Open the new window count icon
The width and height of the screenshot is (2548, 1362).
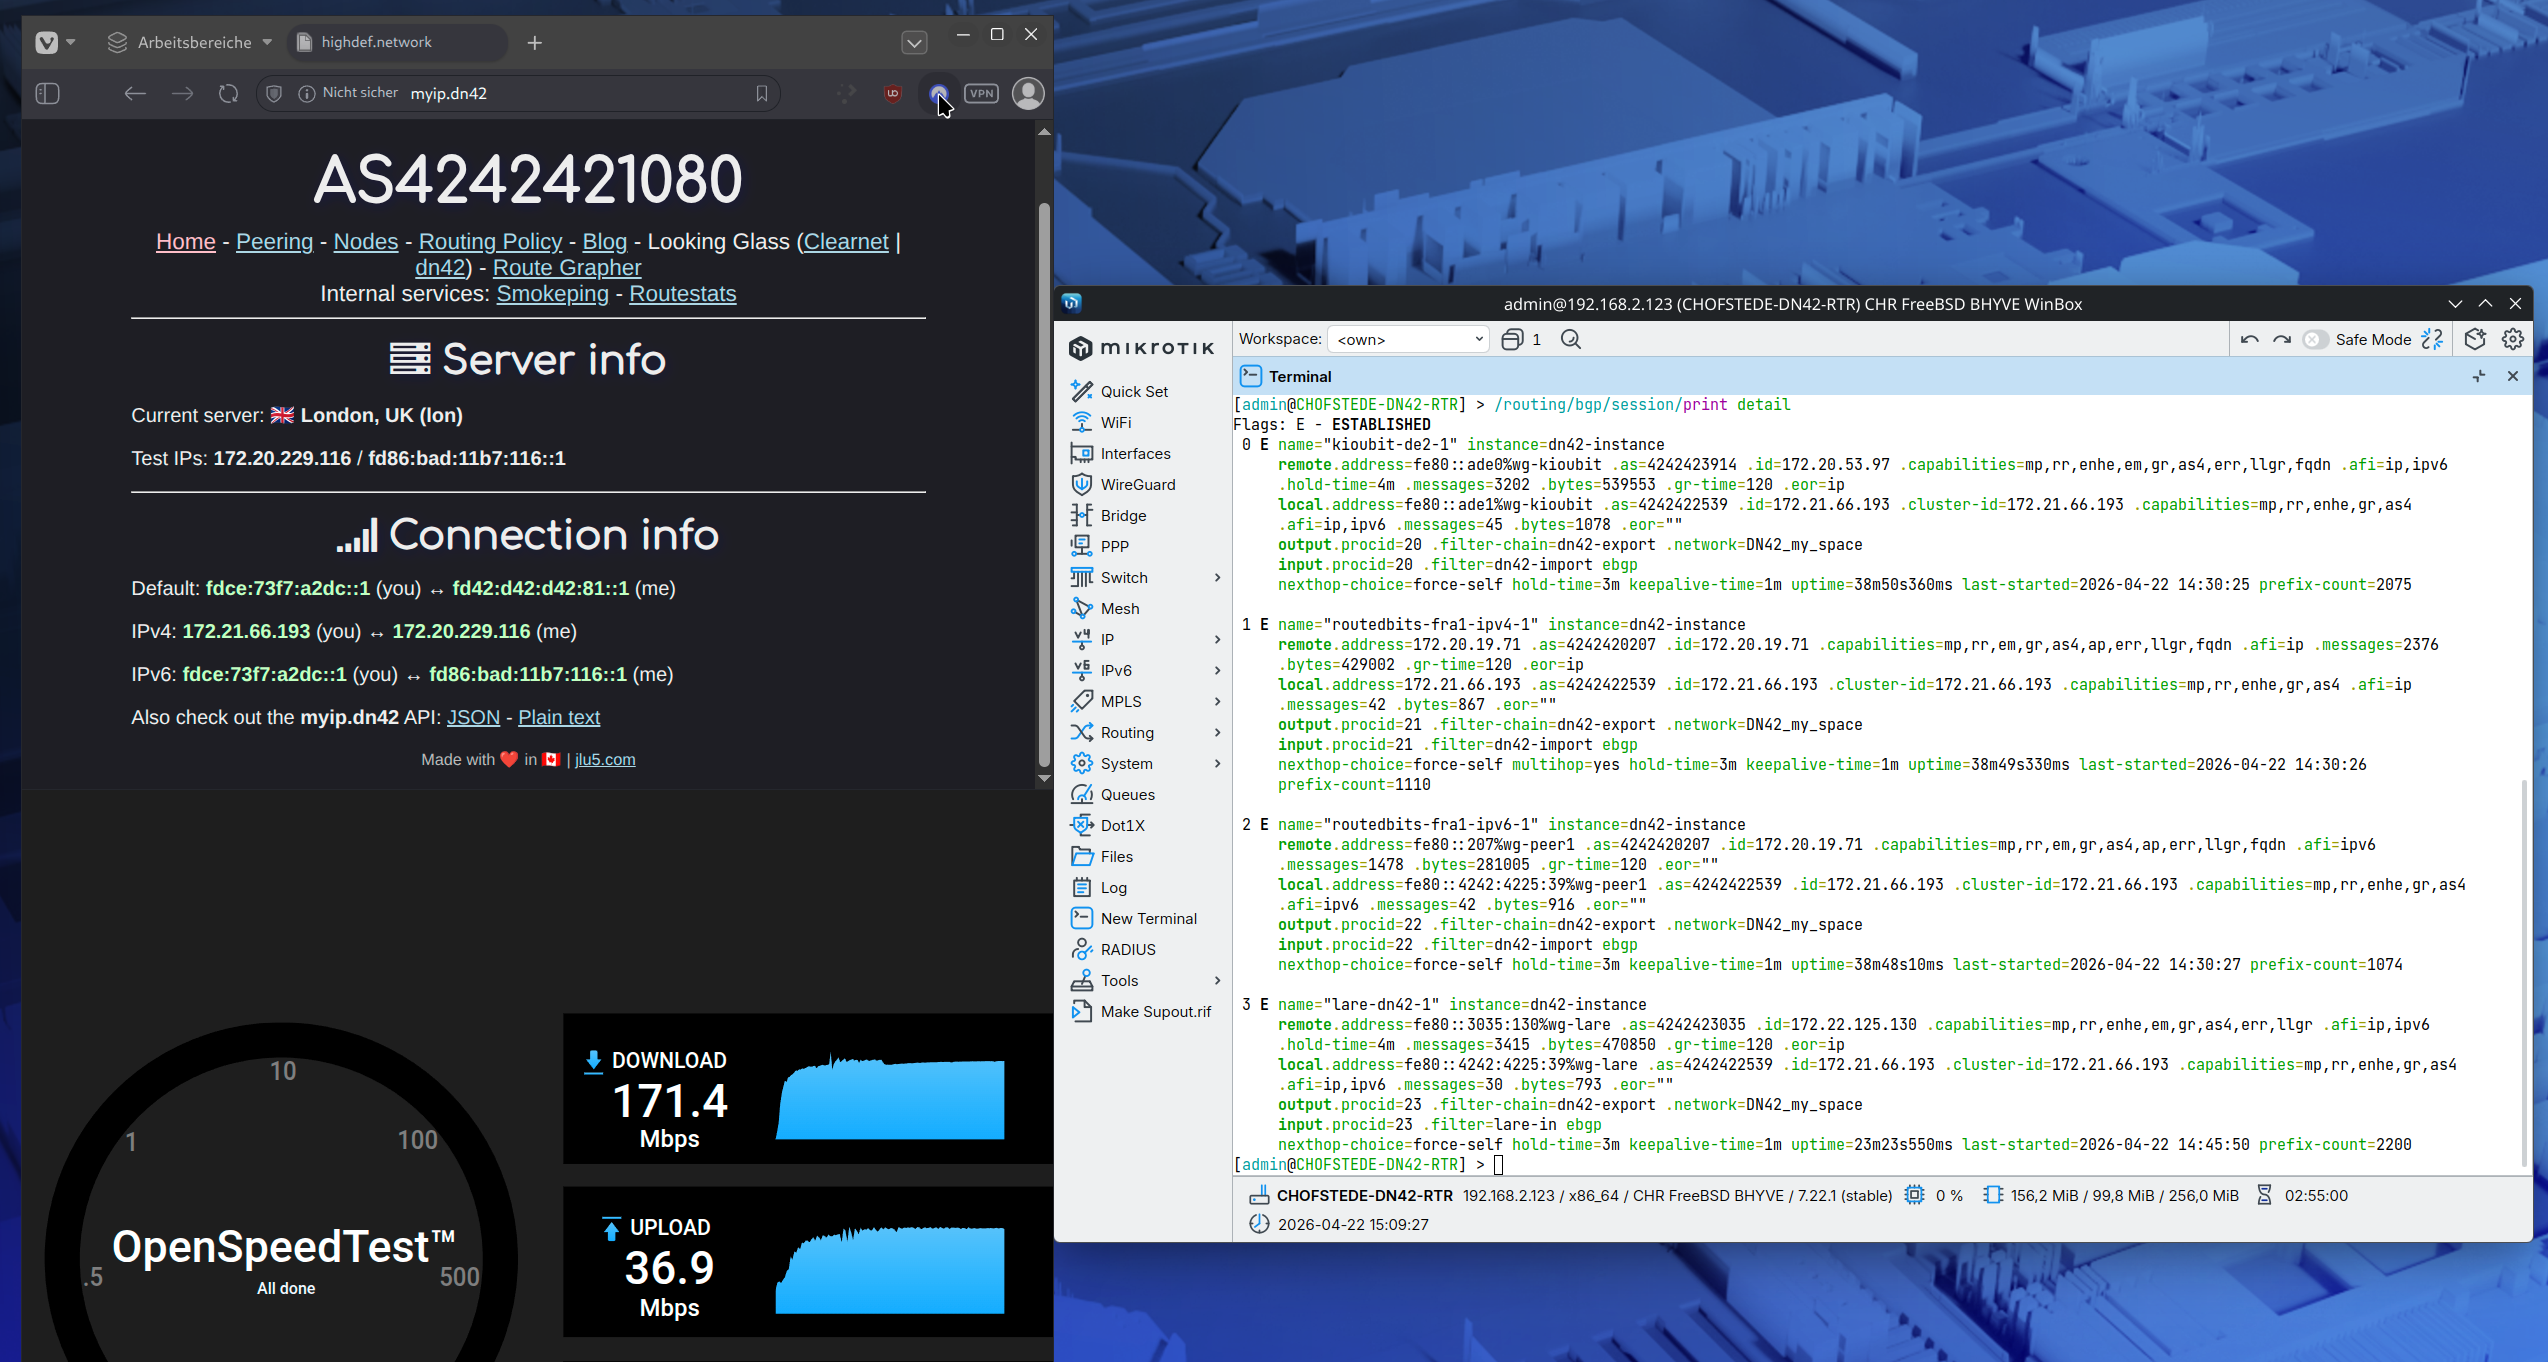click(1512, 340)
